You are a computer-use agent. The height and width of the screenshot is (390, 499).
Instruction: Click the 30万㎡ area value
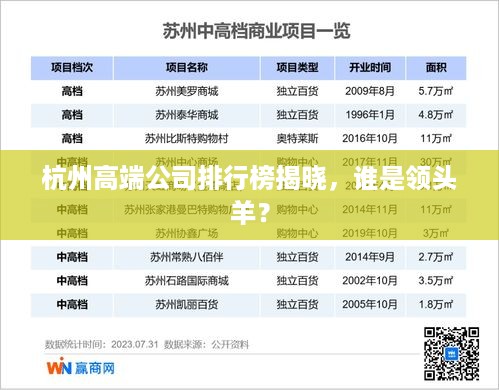[436, 162]
